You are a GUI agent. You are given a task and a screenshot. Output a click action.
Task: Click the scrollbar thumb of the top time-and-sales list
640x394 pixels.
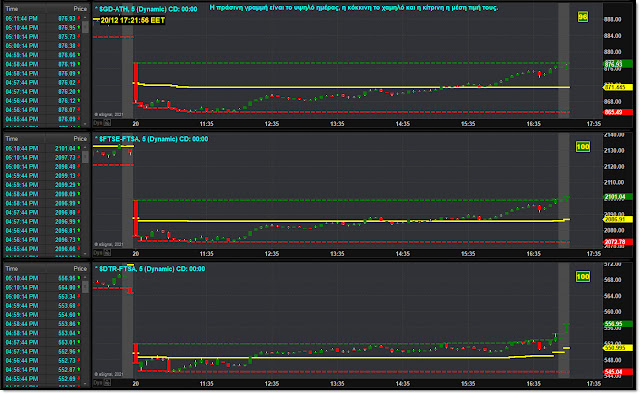(x=85, y=27)
